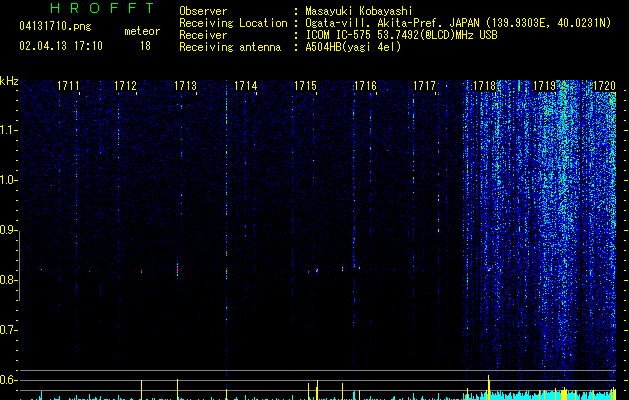Click the 1720 time marker
The height and width of the screenshot is (400, 629).
604,86
